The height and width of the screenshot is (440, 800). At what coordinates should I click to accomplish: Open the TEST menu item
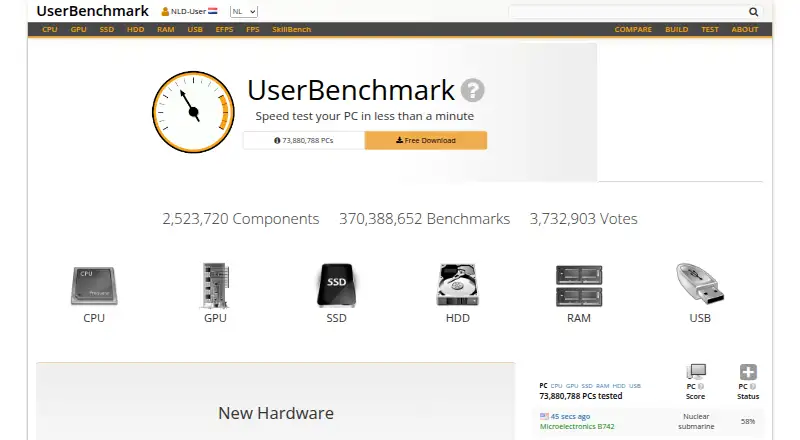(x=710, y=29)
